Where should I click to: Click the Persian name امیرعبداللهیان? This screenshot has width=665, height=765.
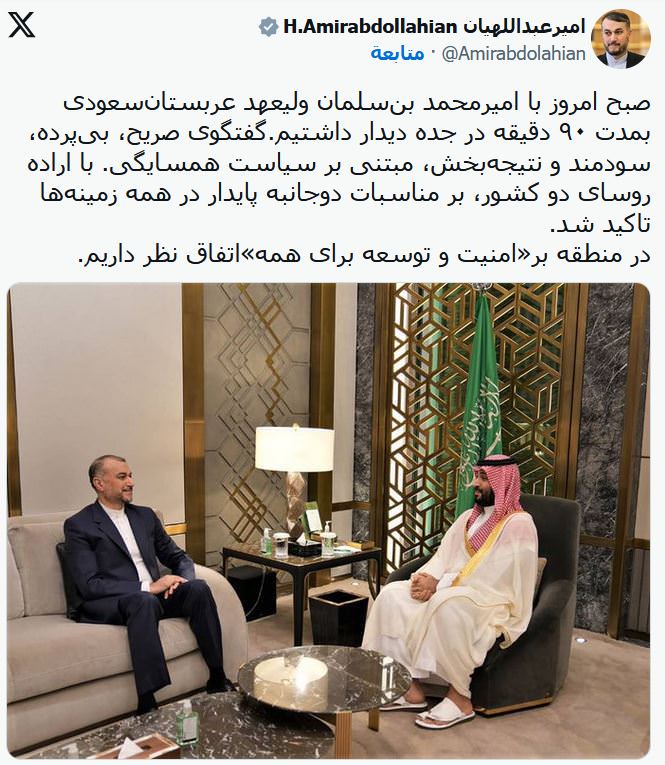click(523, 27)
